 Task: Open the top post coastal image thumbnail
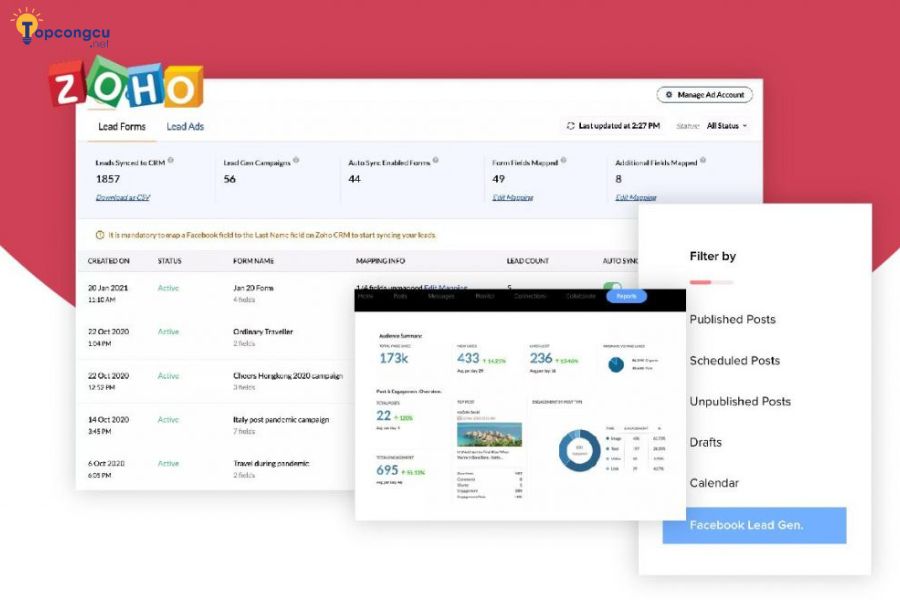[490, 435]
